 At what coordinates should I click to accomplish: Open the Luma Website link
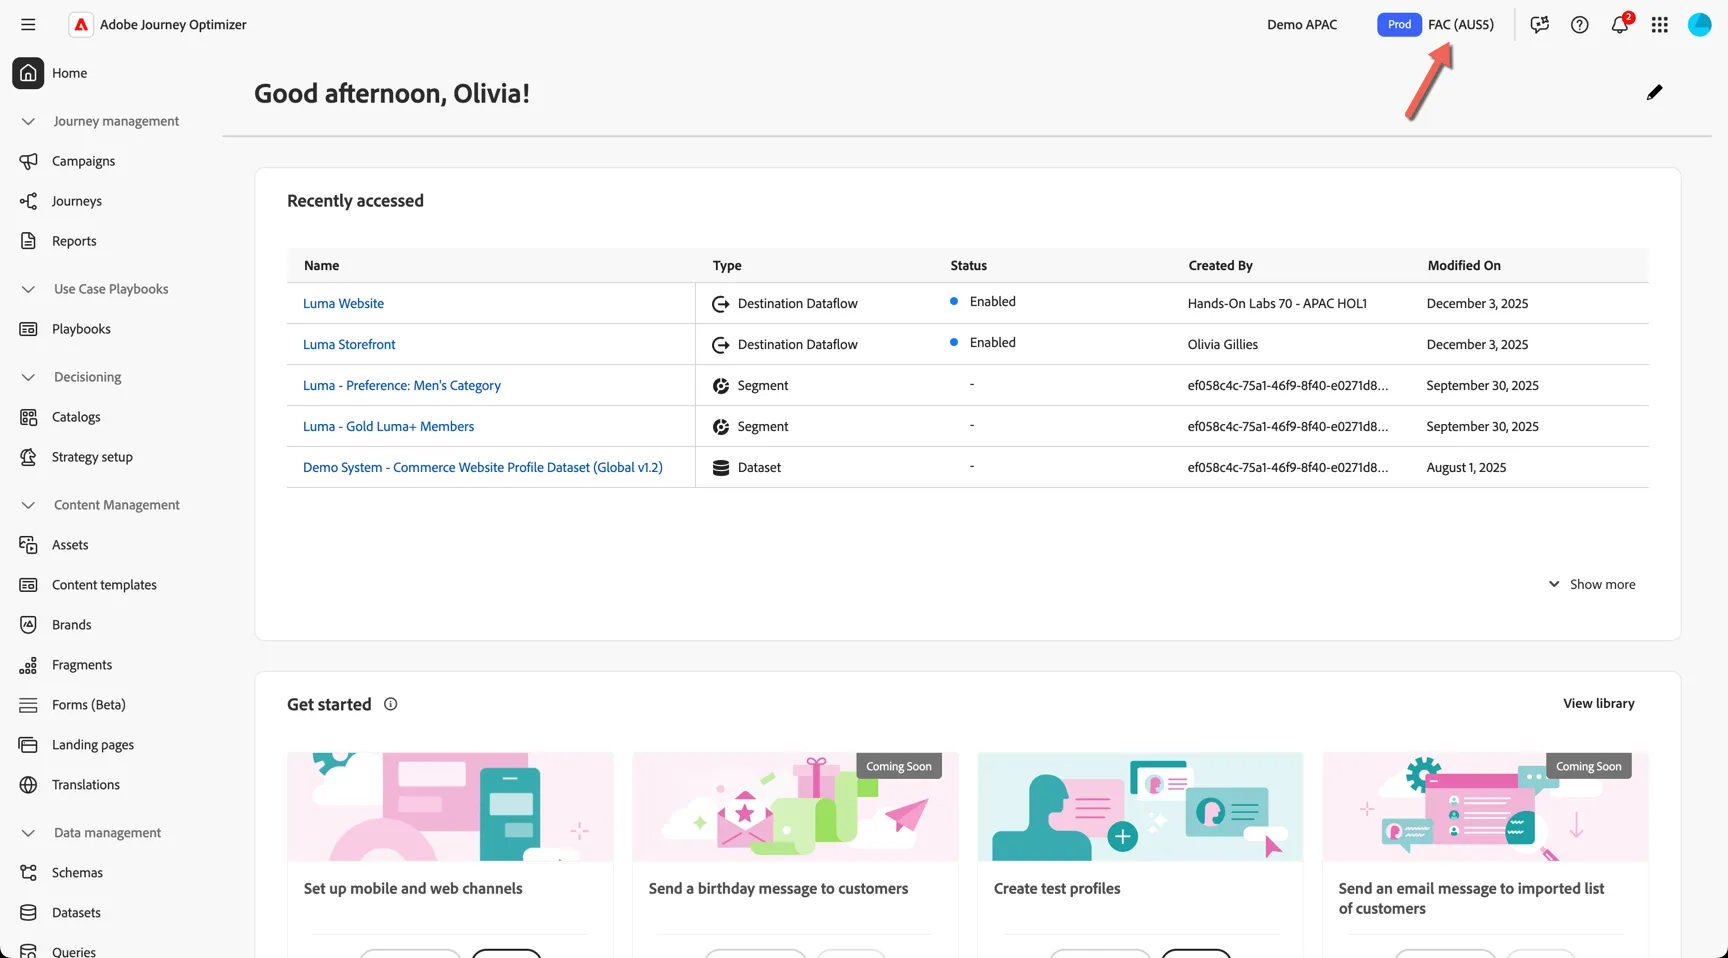[x=343, y=303]
